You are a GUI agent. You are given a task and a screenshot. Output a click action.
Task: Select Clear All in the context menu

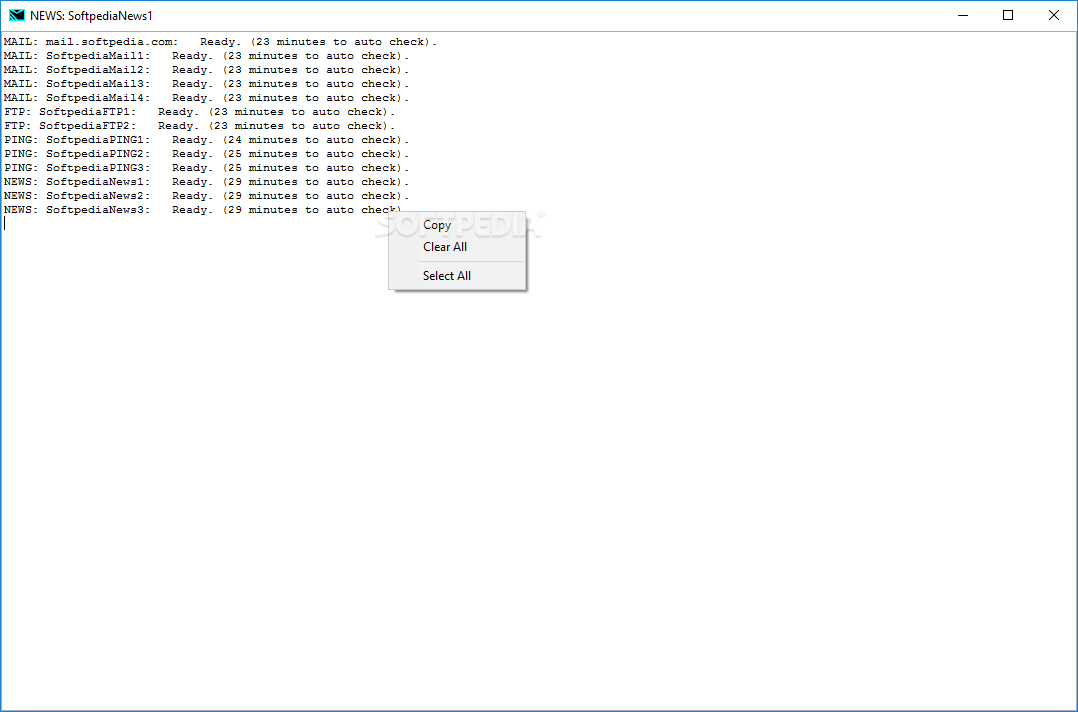tap(457, 247)
